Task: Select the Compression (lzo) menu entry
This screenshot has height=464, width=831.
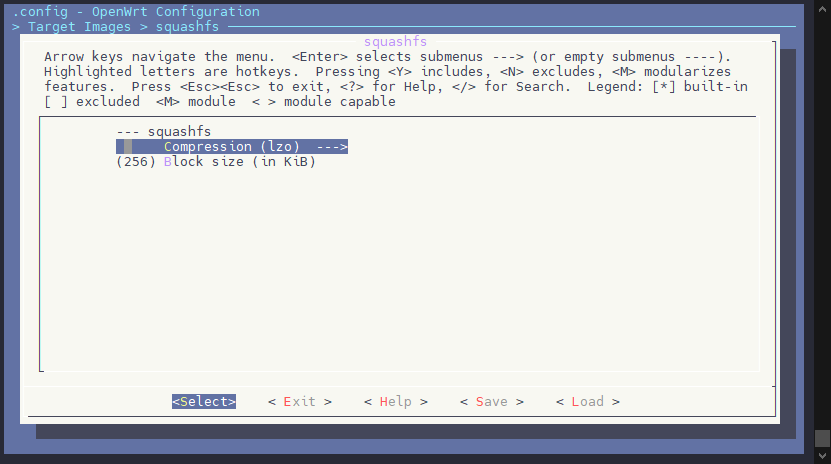Action: tap(231, 147)
